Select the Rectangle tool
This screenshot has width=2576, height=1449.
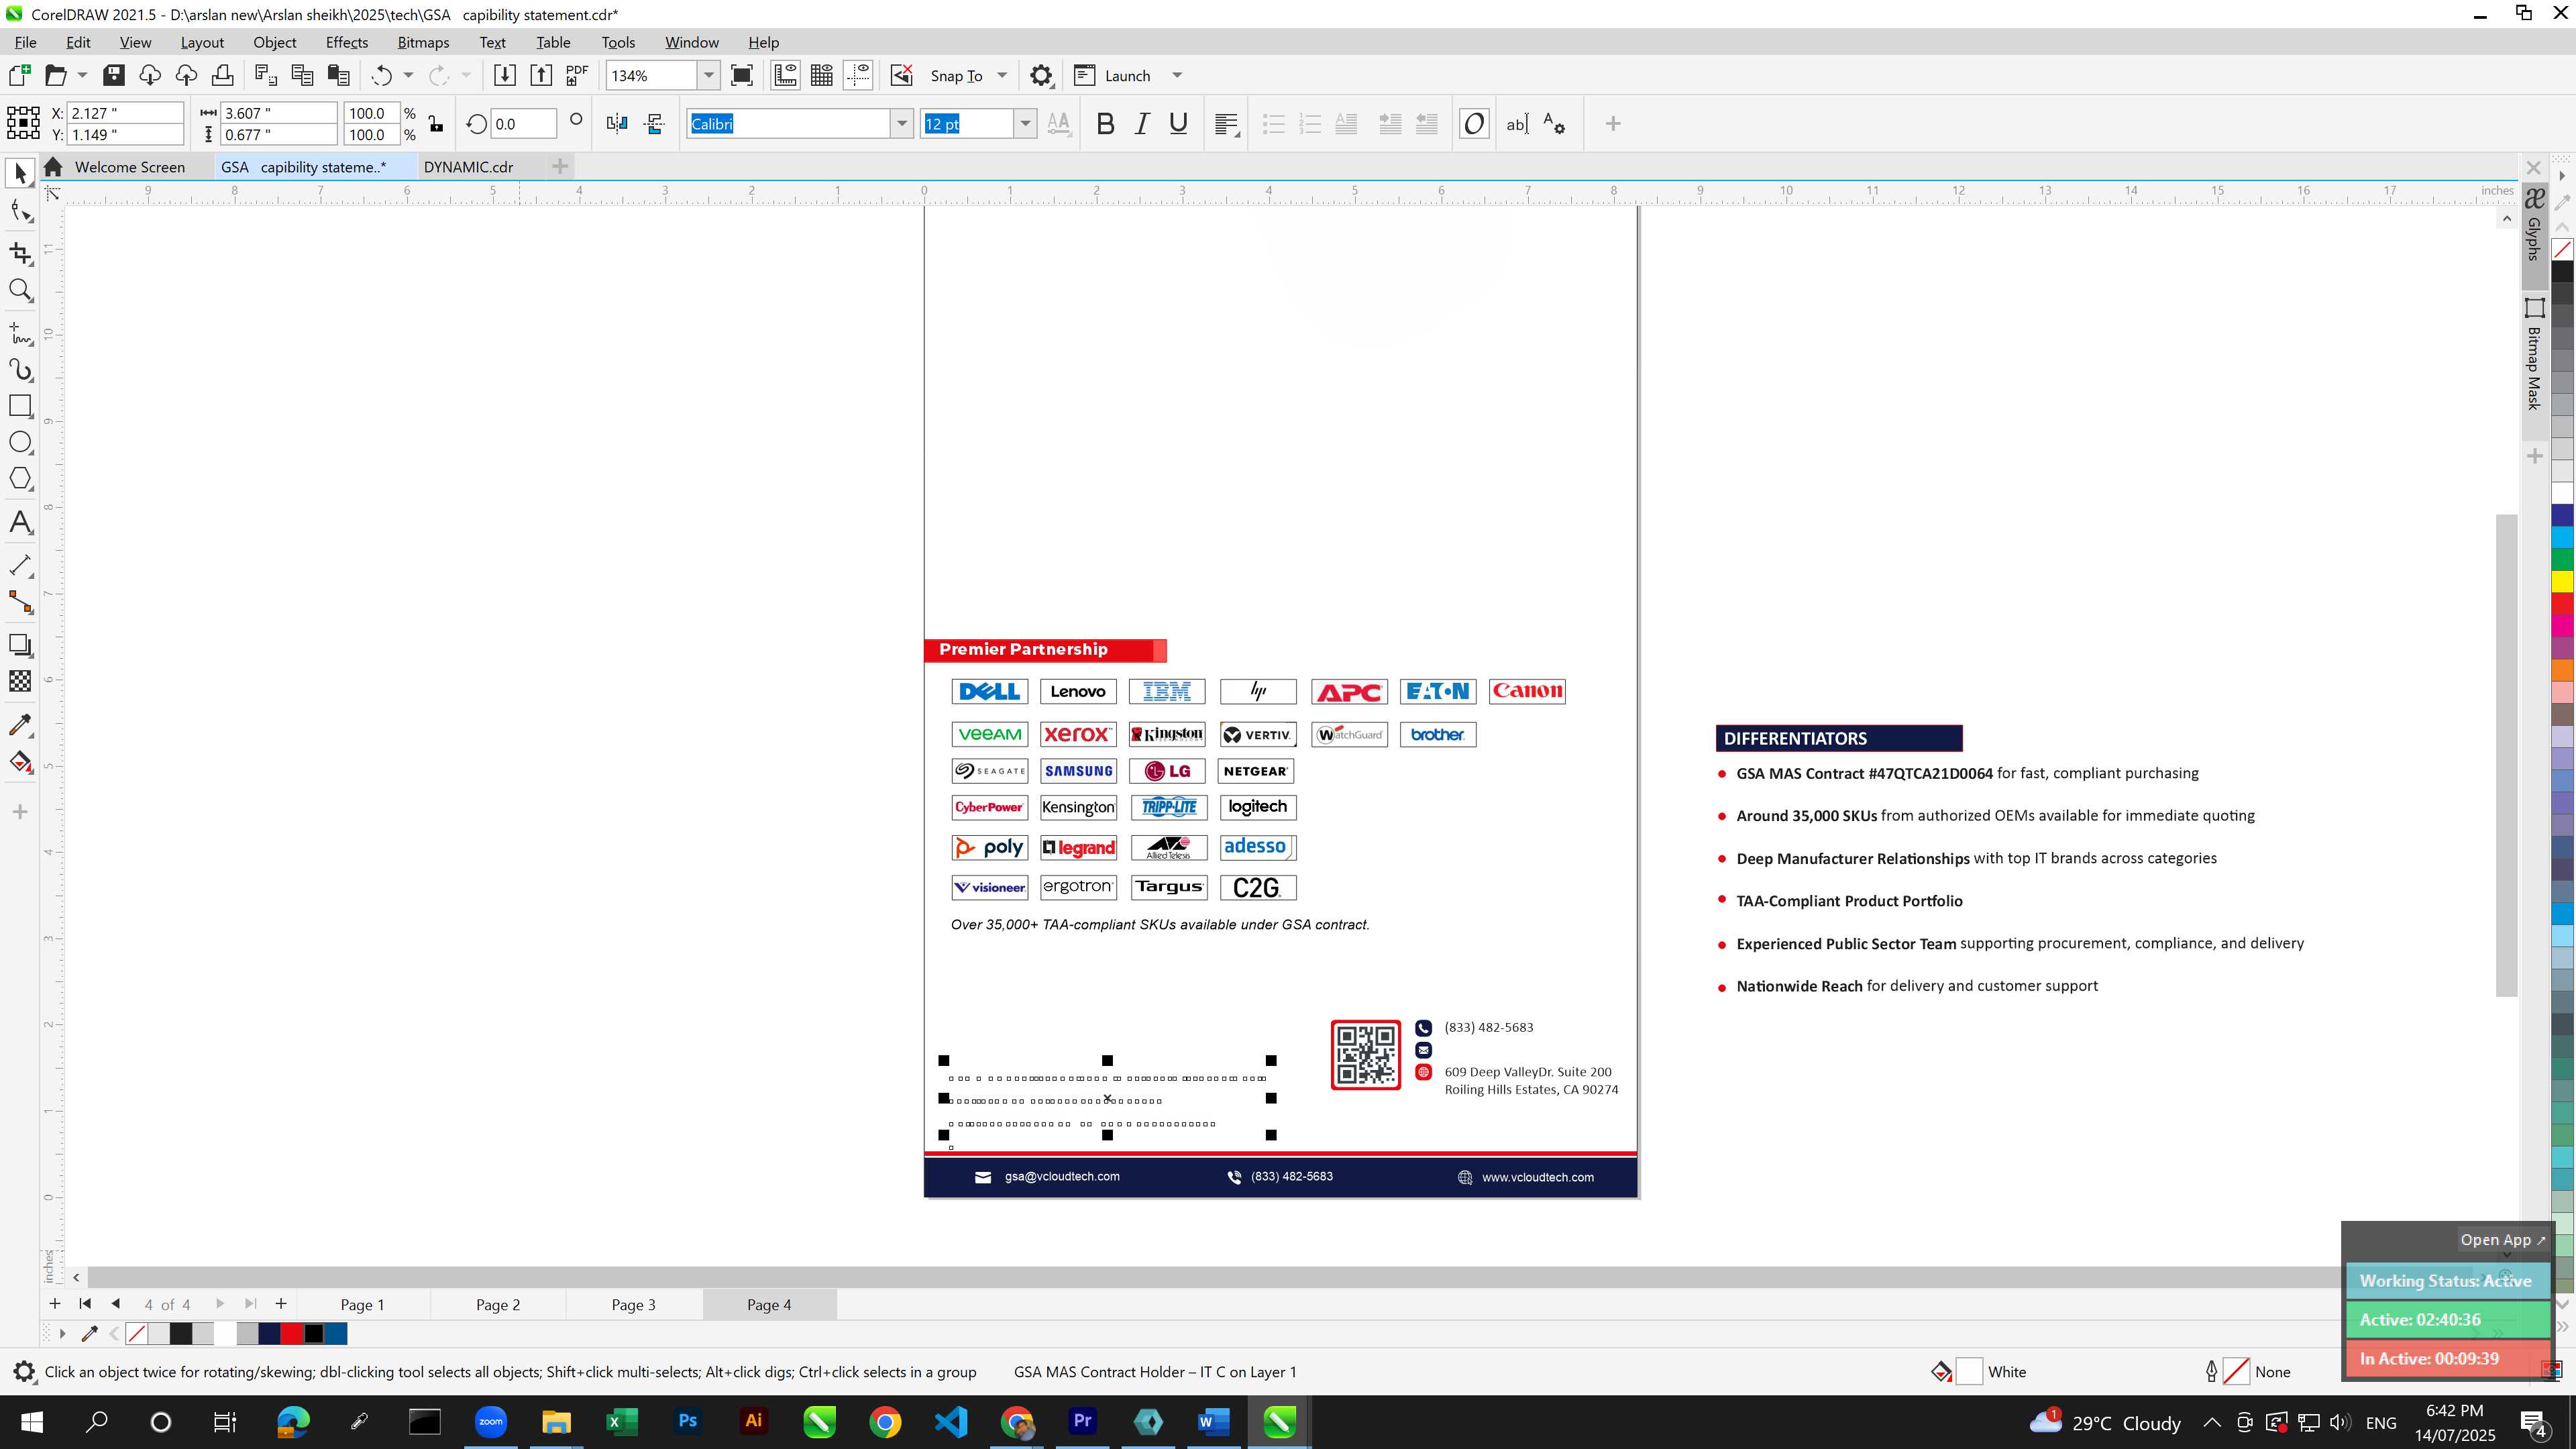20,406
